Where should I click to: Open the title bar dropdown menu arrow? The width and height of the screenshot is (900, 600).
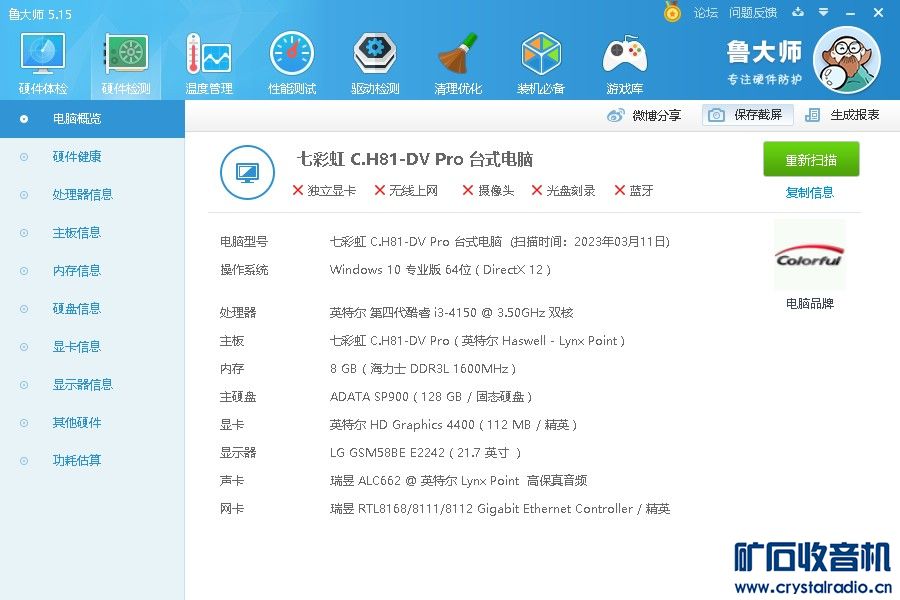point(824,12)
